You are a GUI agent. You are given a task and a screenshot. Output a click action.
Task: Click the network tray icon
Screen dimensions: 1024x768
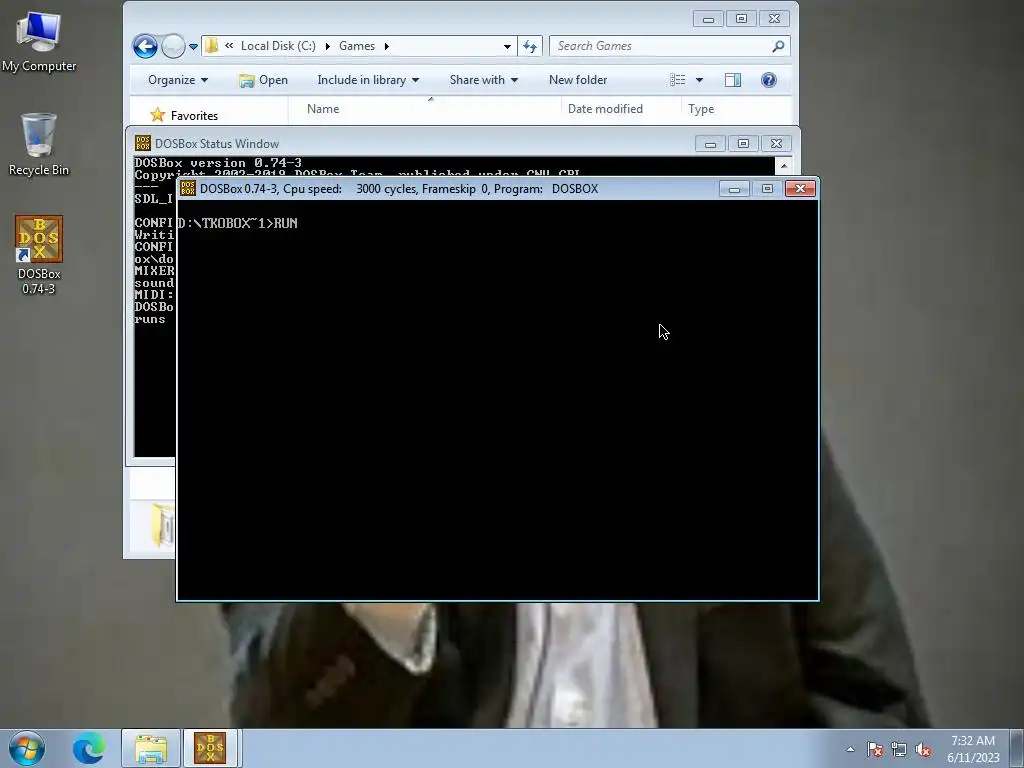[899, 749]
